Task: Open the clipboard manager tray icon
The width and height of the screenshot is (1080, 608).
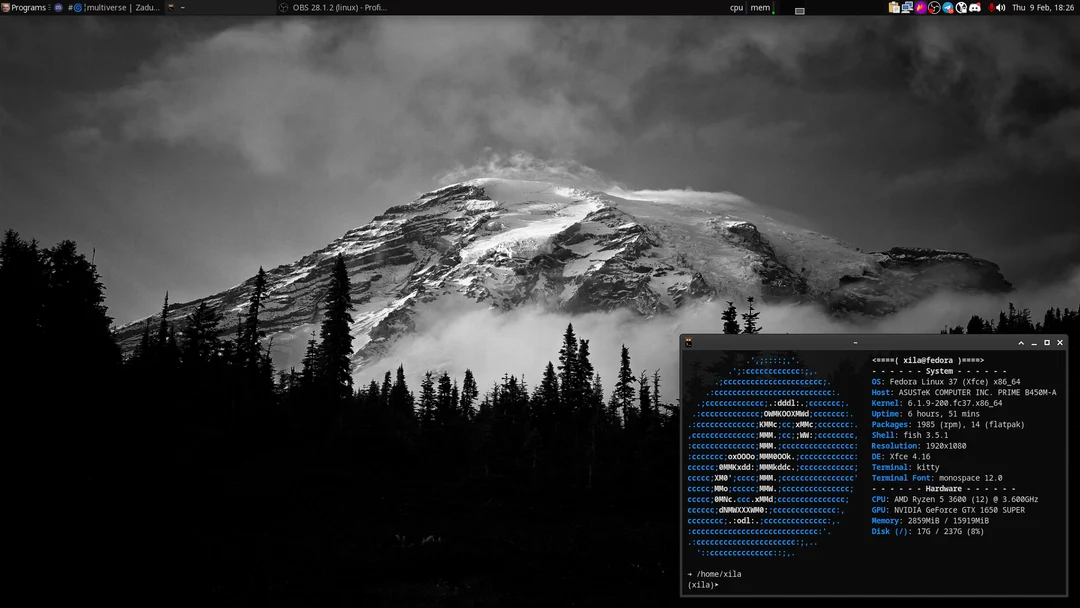Action: pos(894,6)
